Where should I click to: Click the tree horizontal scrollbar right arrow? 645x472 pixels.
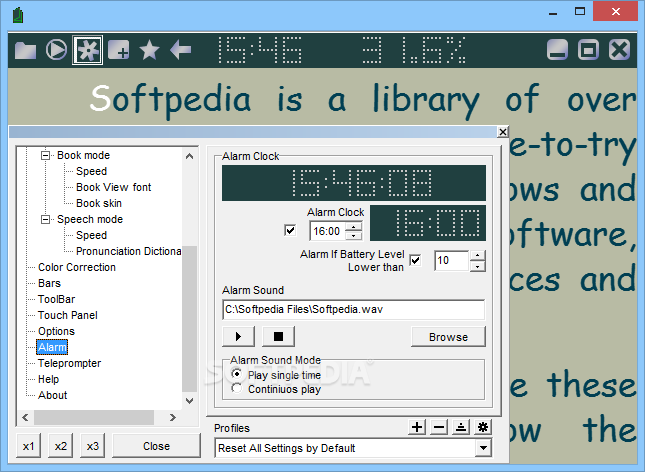[x=173, y=417]
